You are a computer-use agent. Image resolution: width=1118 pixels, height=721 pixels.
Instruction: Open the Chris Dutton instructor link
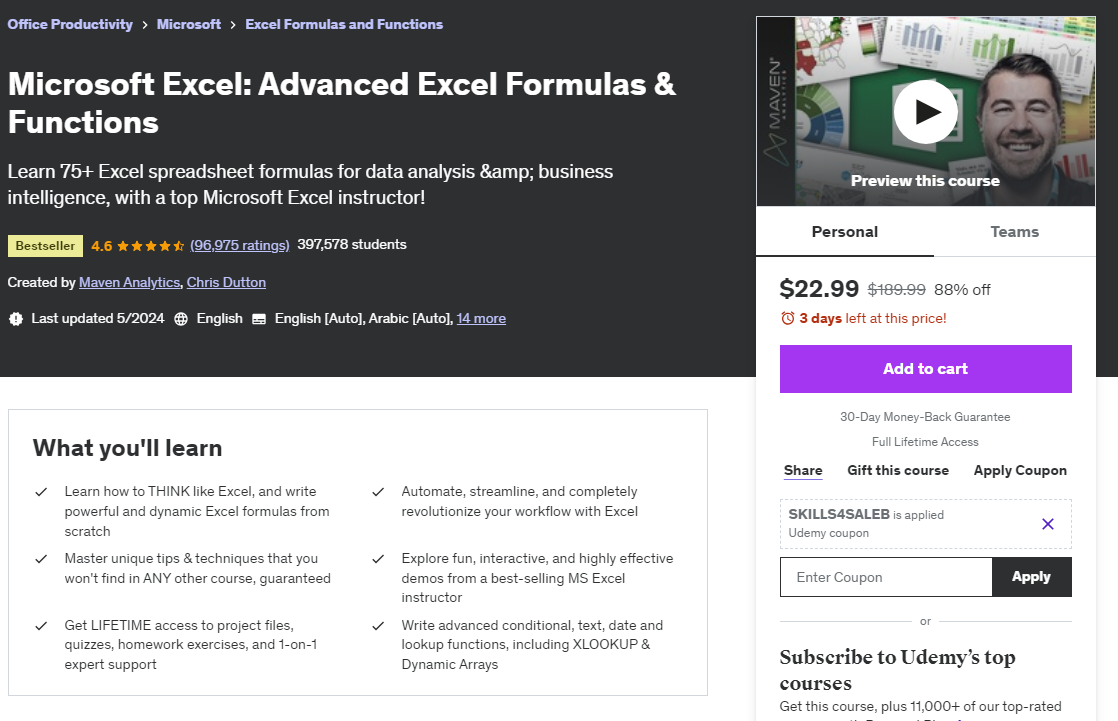coord(226,282)
